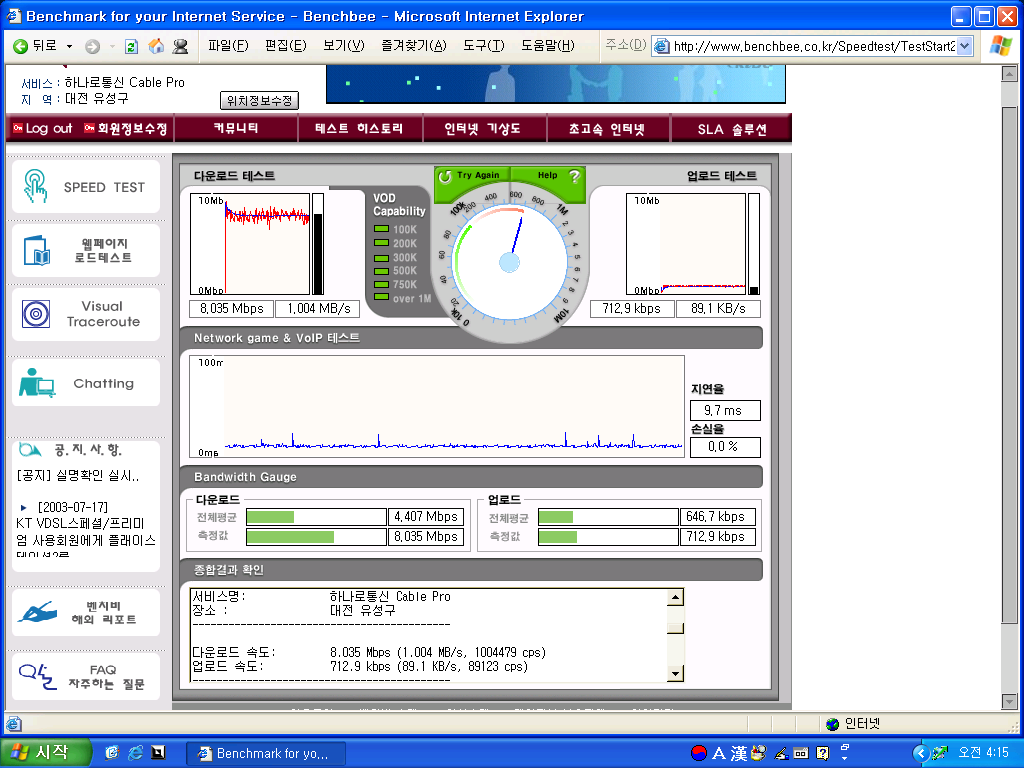Viewport: 1024px width, 768px height.
Task: Click the page scrollbar up arrow
Action: tap(1009, 74)
